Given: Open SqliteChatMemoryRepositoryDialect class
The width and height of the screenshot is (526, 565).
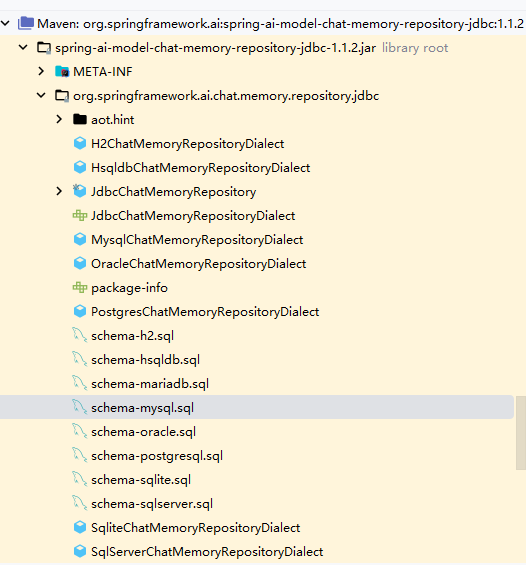Looking at the screenshot, I should [x=195, y=528].
